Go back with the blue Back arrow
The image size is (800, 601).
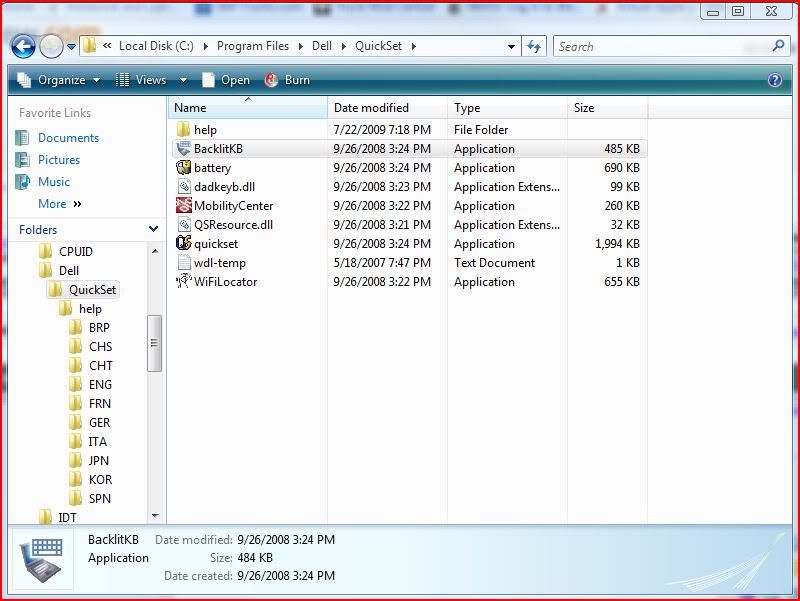[23, 47]
